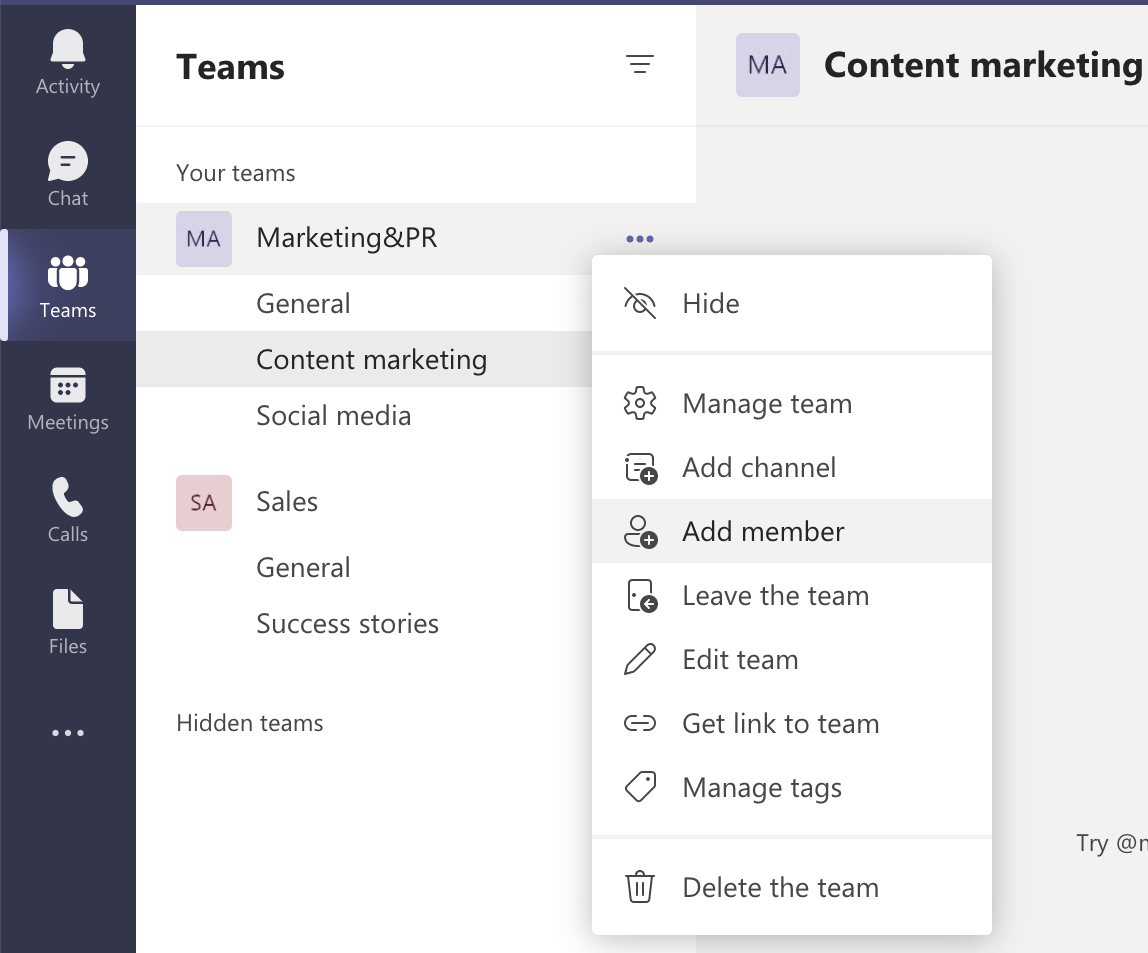Open the Social media channel
1148x953 pixels.
(364, 416)
